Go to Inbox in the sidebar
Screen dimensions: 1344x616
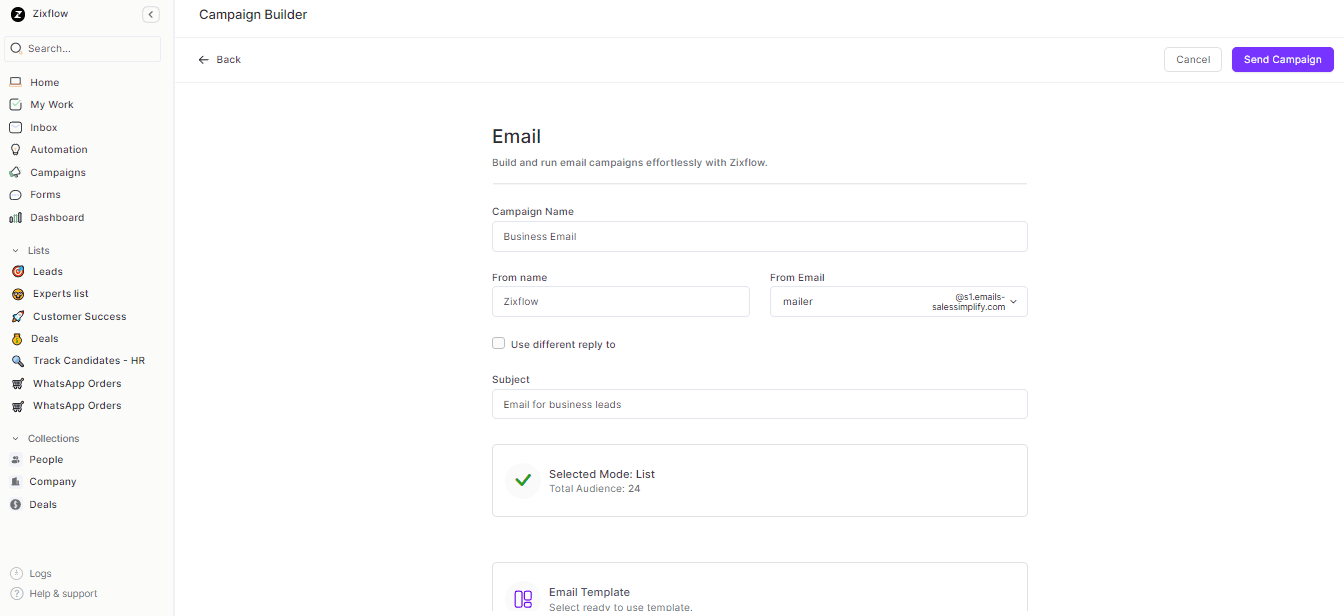point(43,127)
